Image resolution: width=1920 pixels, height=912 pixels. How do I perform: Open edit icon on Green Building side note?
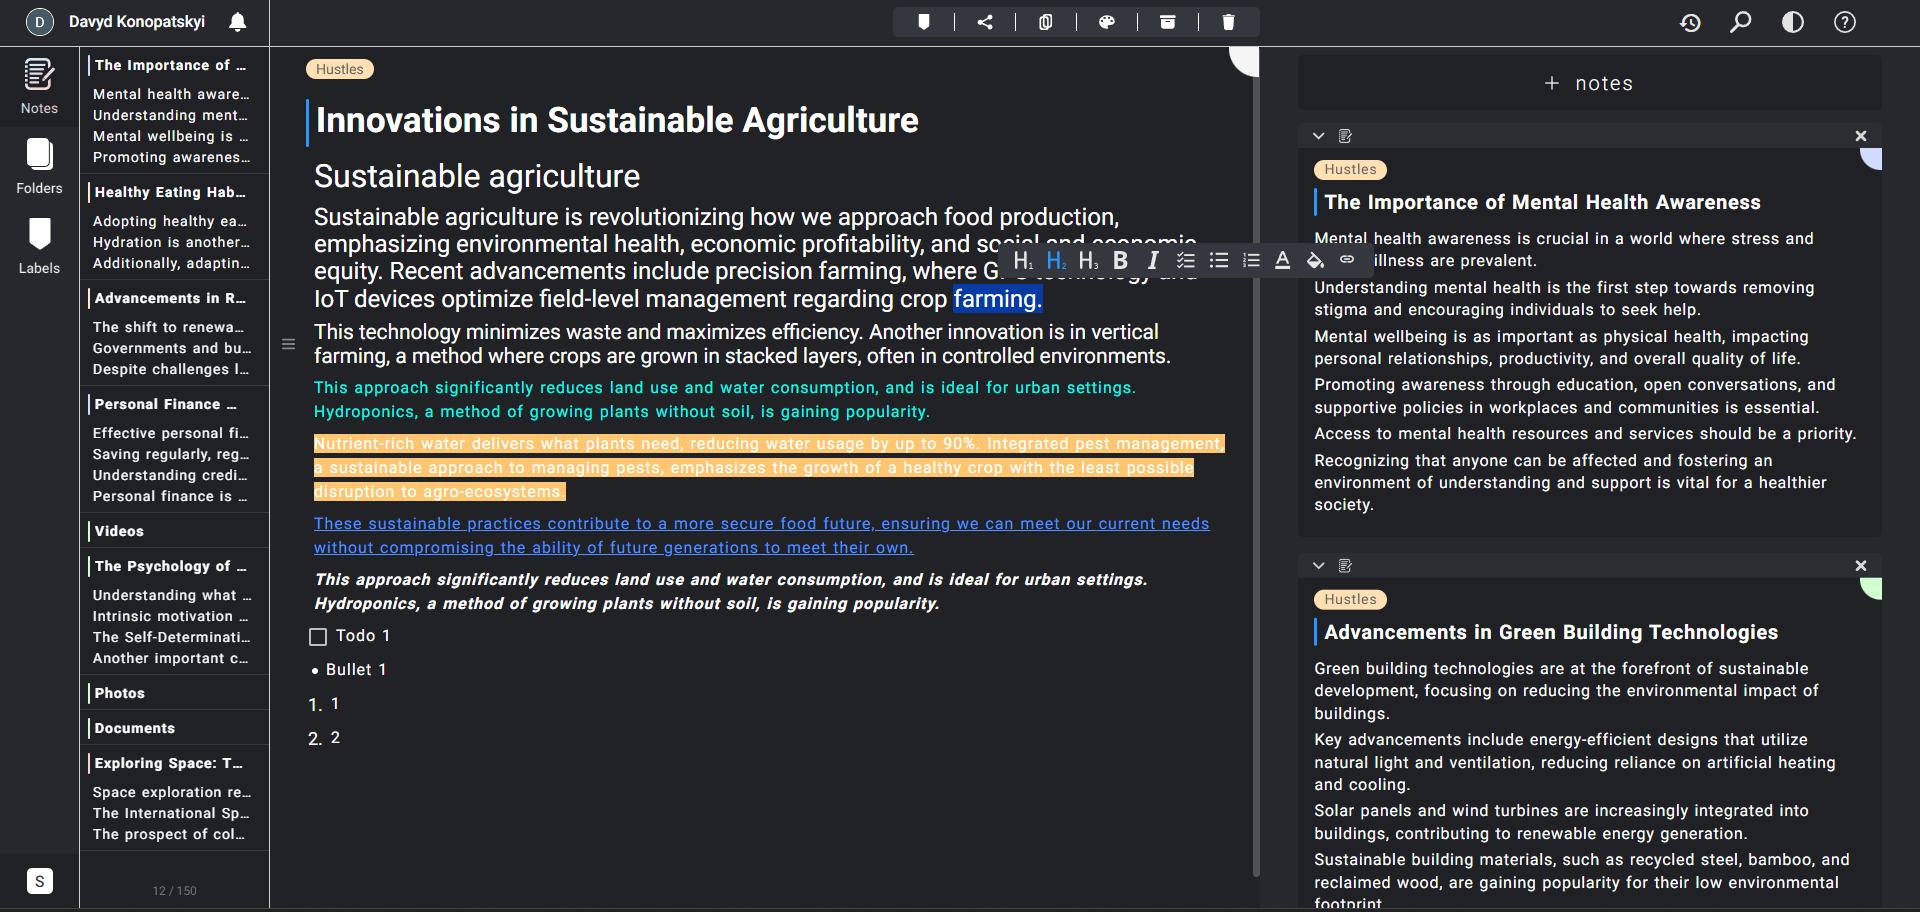[1346, 566]
